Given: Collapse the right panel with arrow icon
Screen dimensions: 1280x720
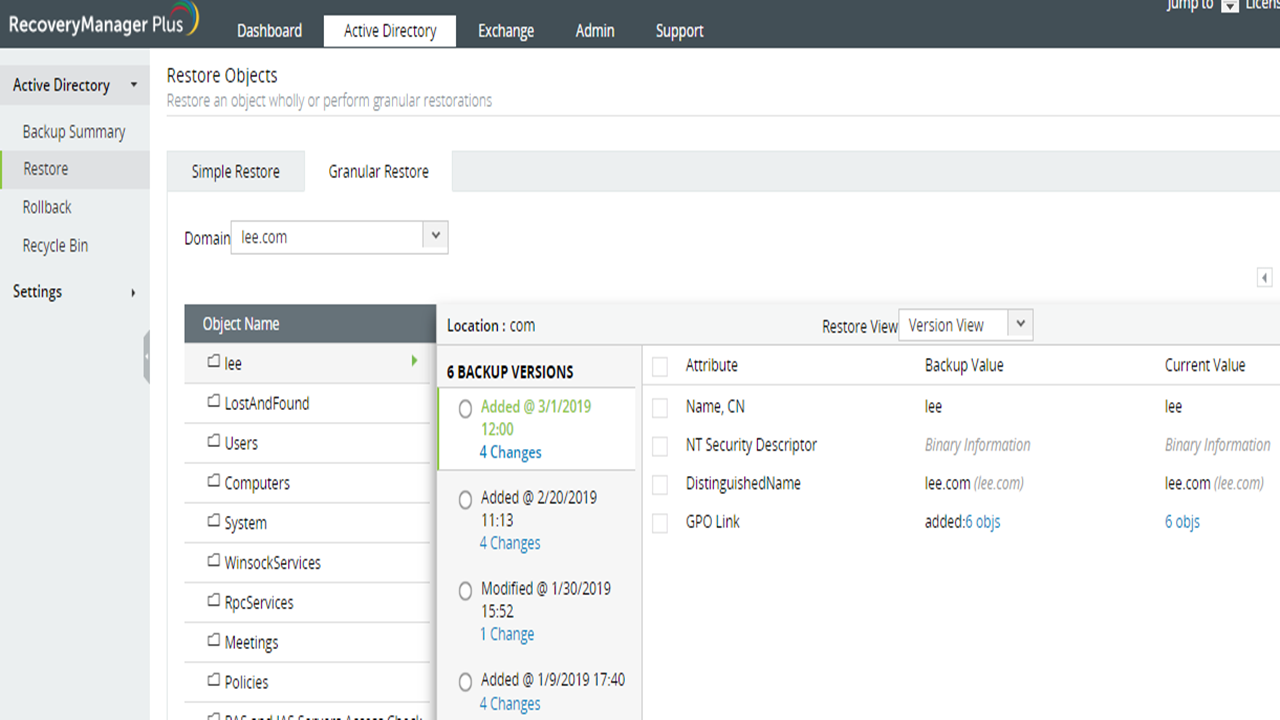Looking at the screenshot, I should tap(1264, 278).
